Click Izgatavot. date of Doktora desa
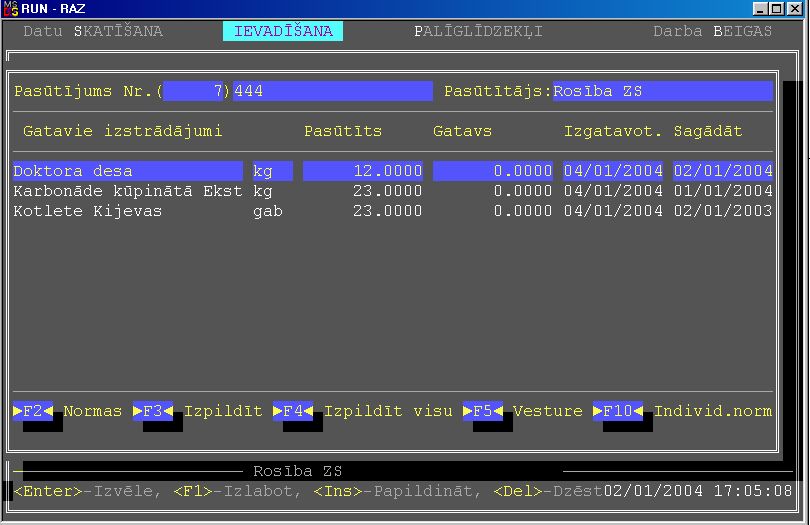Screen dimensions: 810x525 pos(613,171)
